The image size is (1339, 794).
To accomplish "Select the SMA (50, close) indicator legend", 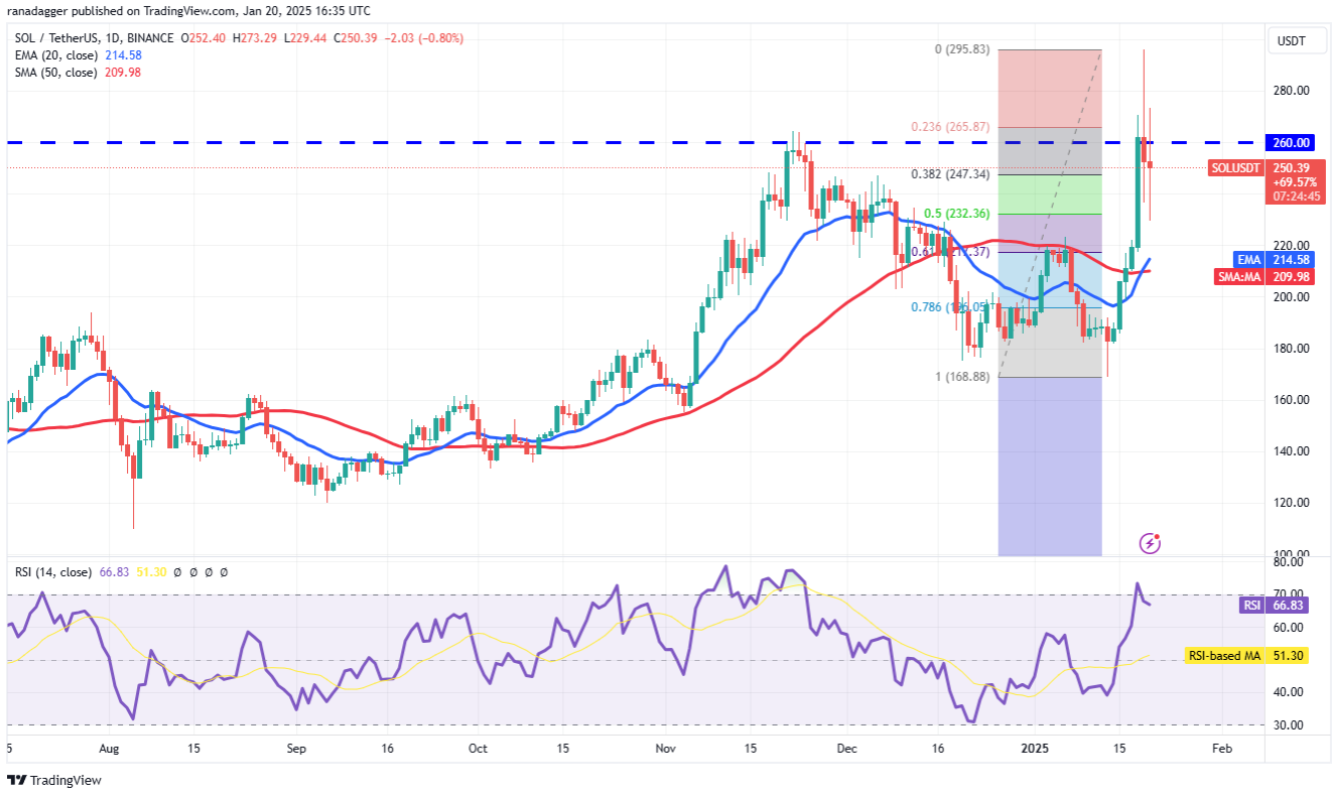I will 77,72.
